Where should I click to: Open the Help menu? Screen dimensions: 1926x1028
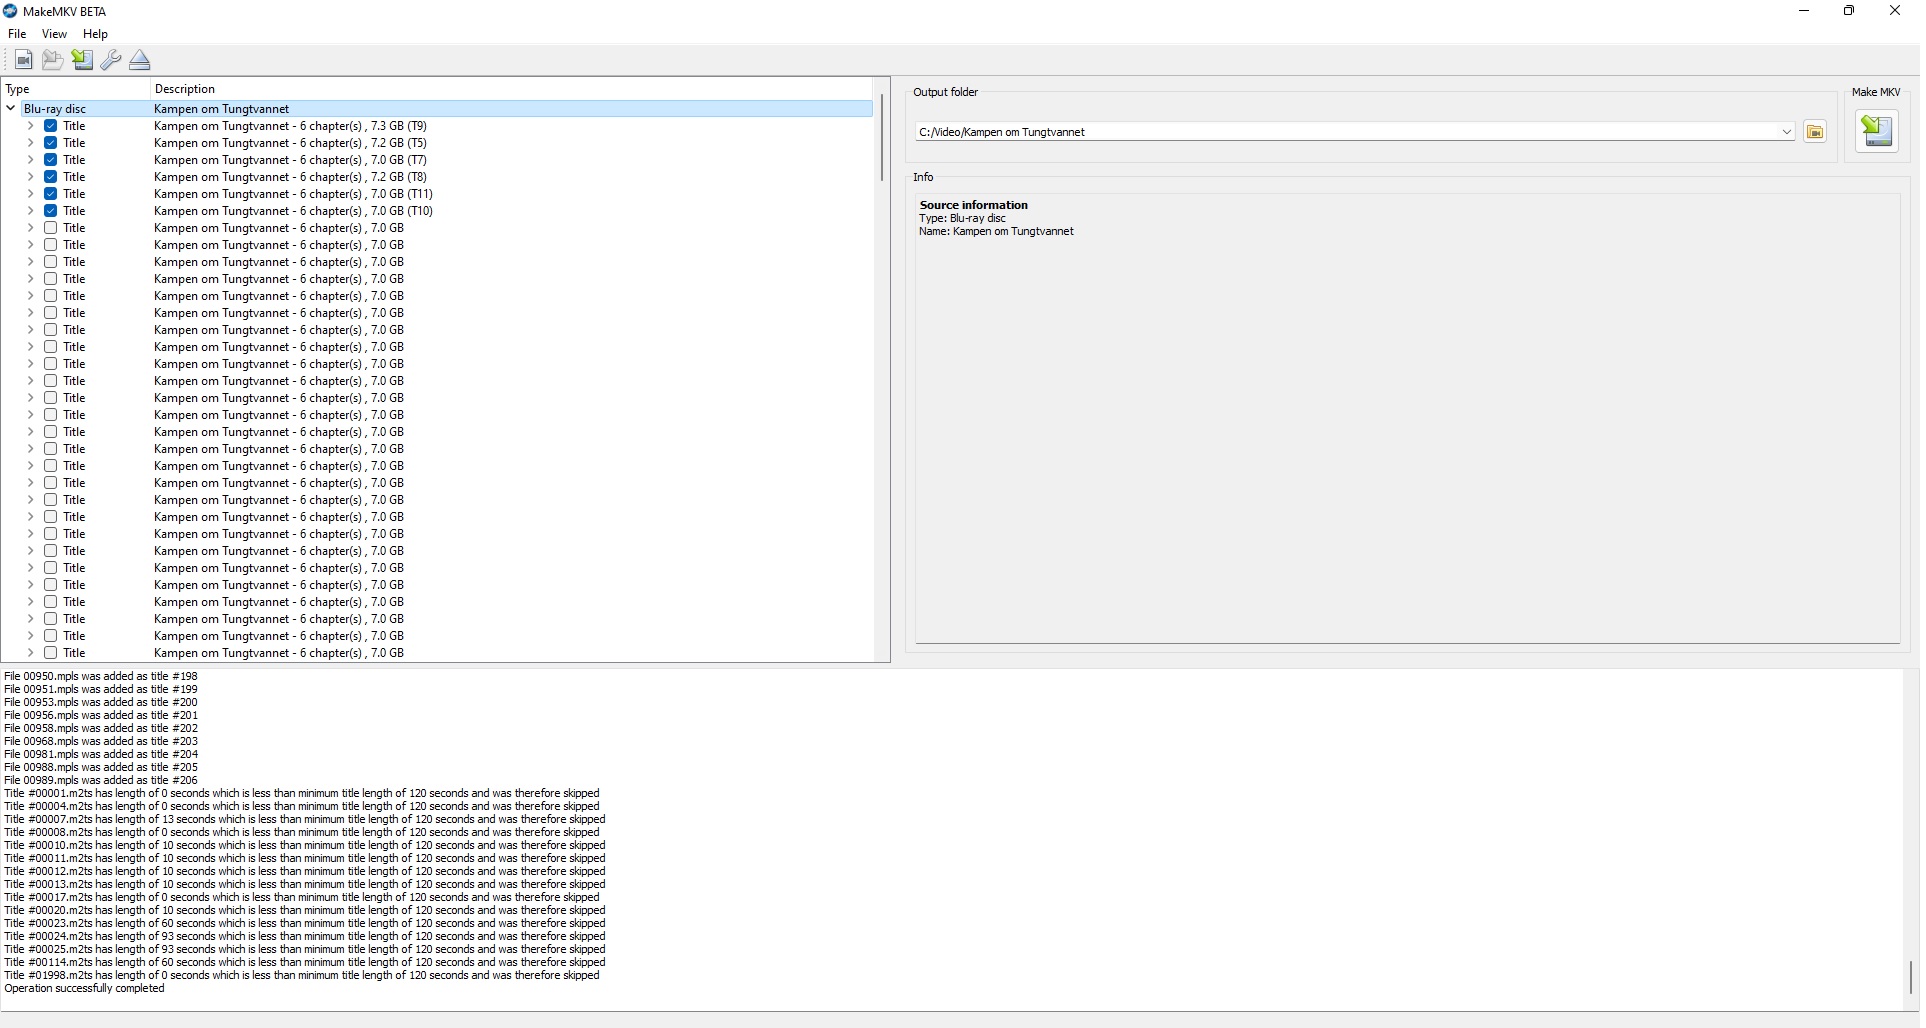tap(95, 34)
